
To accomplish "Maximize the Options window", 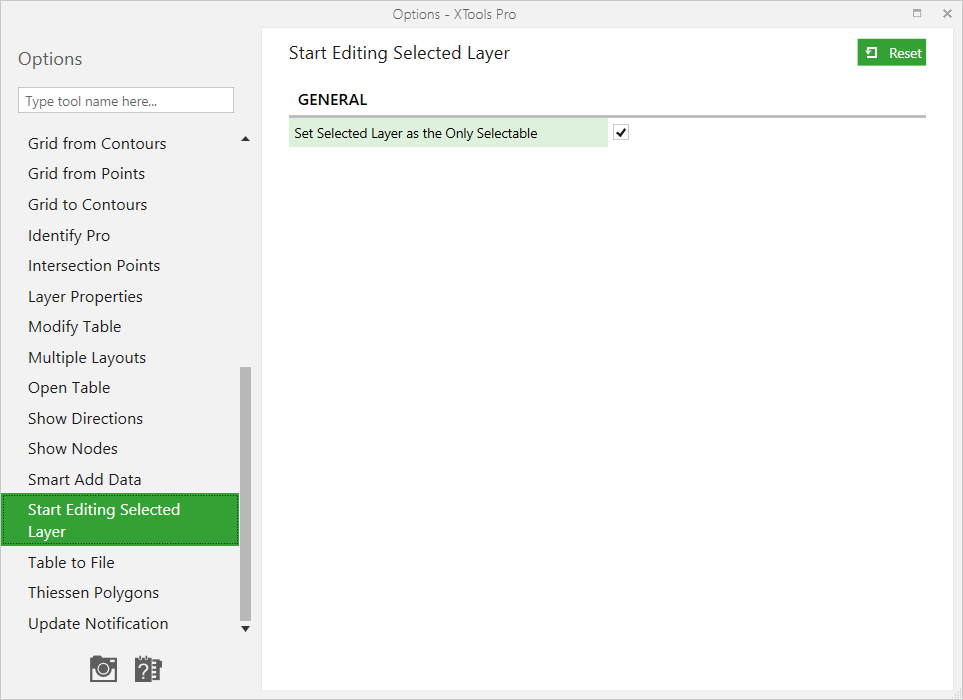I will pyautogui.click(x=917, y=13).
